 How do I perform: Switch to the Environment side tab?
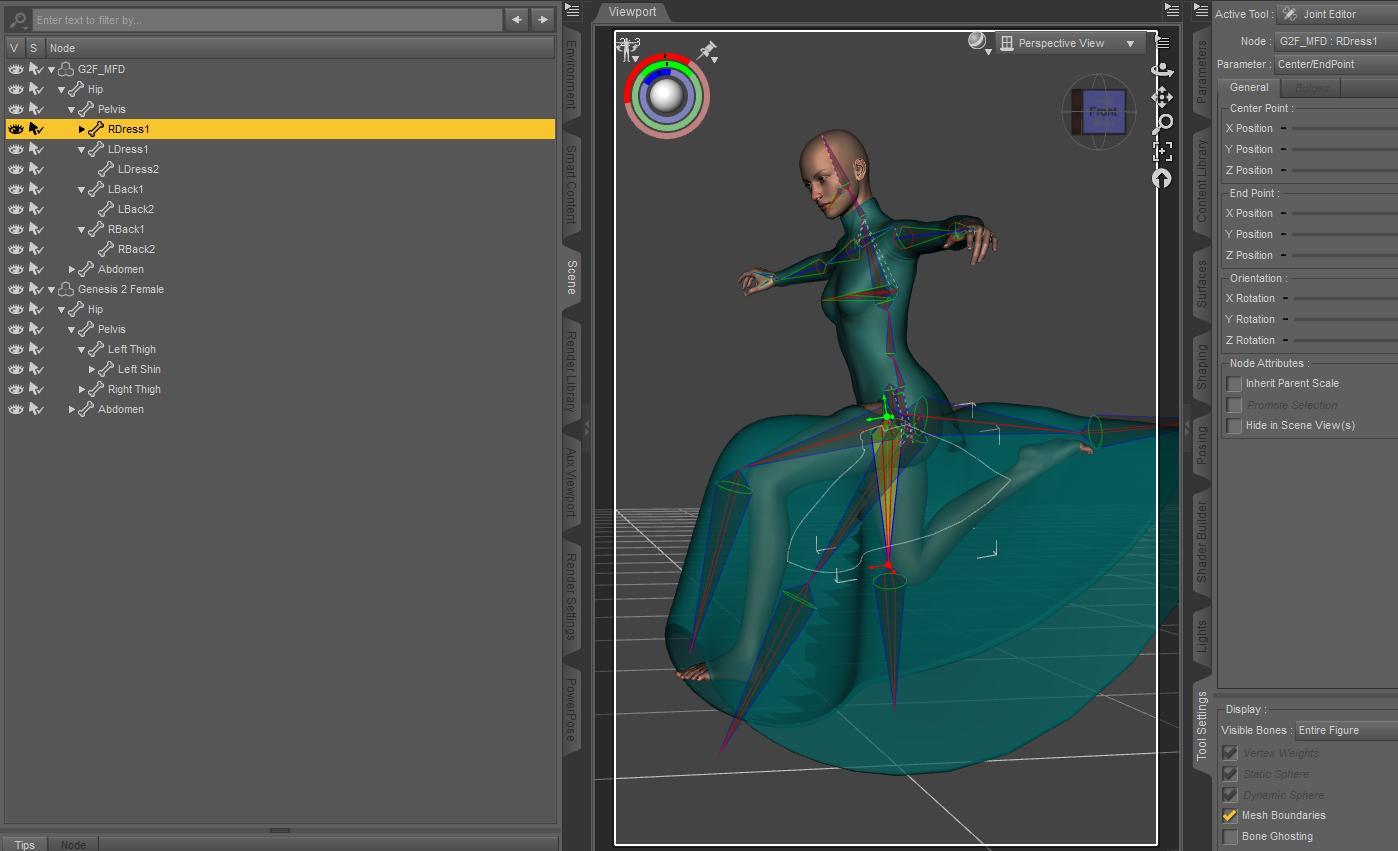[x=572, y=75]
